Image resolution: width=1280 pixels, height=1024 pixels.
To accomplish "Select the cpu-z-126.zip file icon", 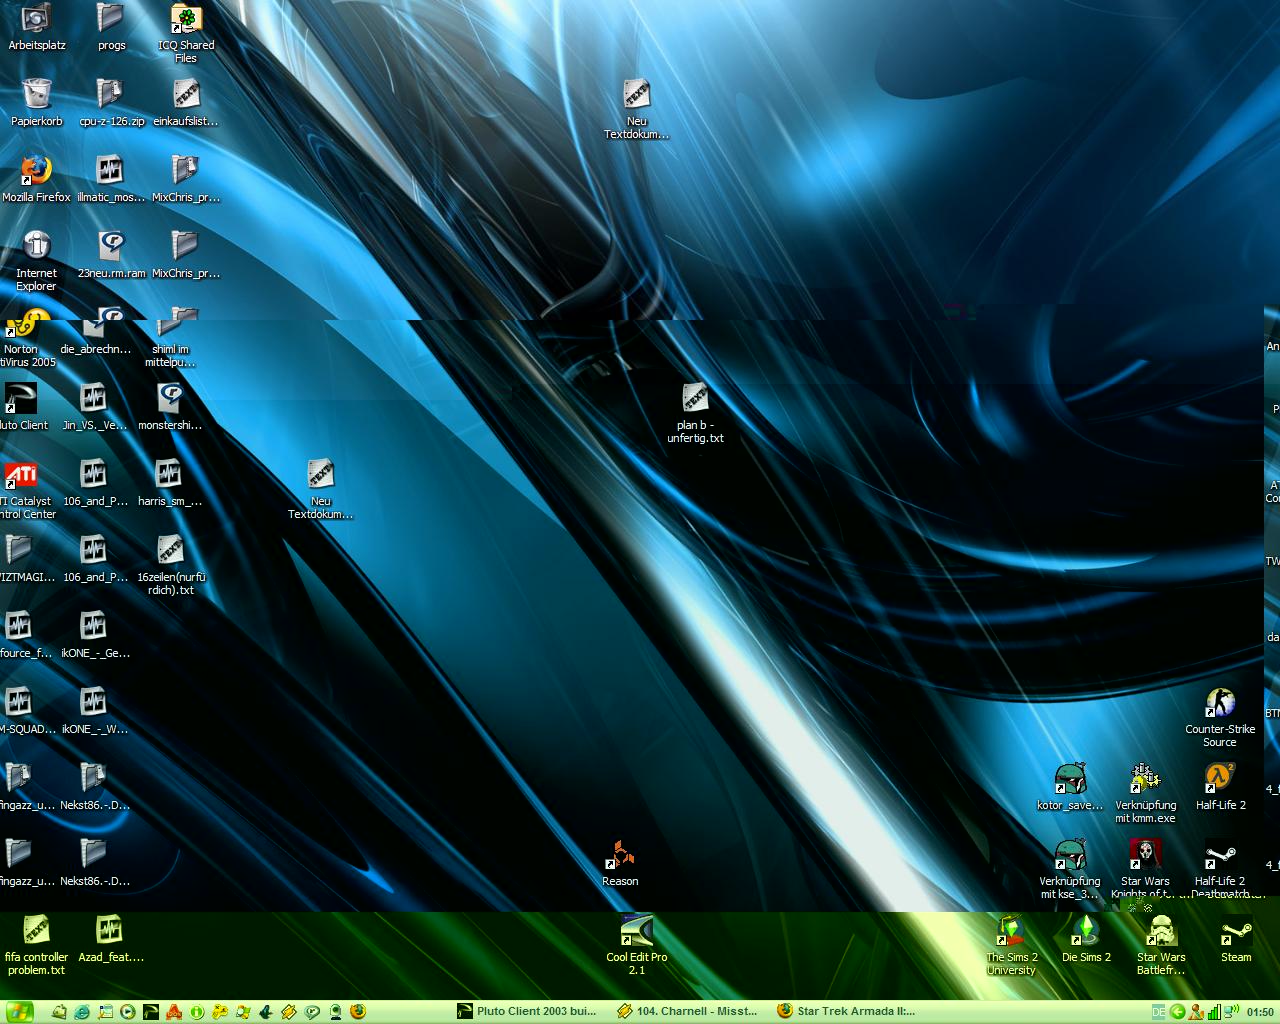I will (x=111, y=95).
